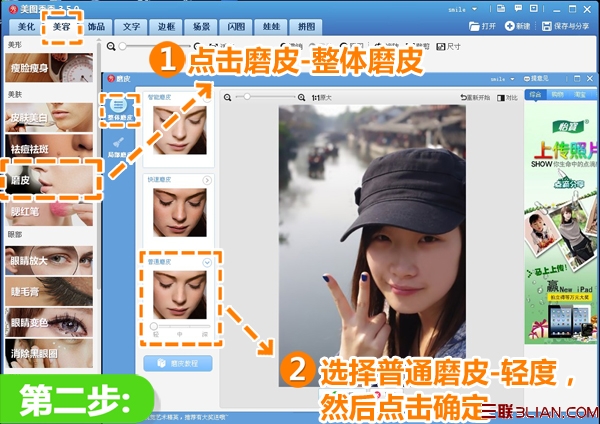
Task: Open the main menu dropdown icon in title bar
Action: [533, 8]
